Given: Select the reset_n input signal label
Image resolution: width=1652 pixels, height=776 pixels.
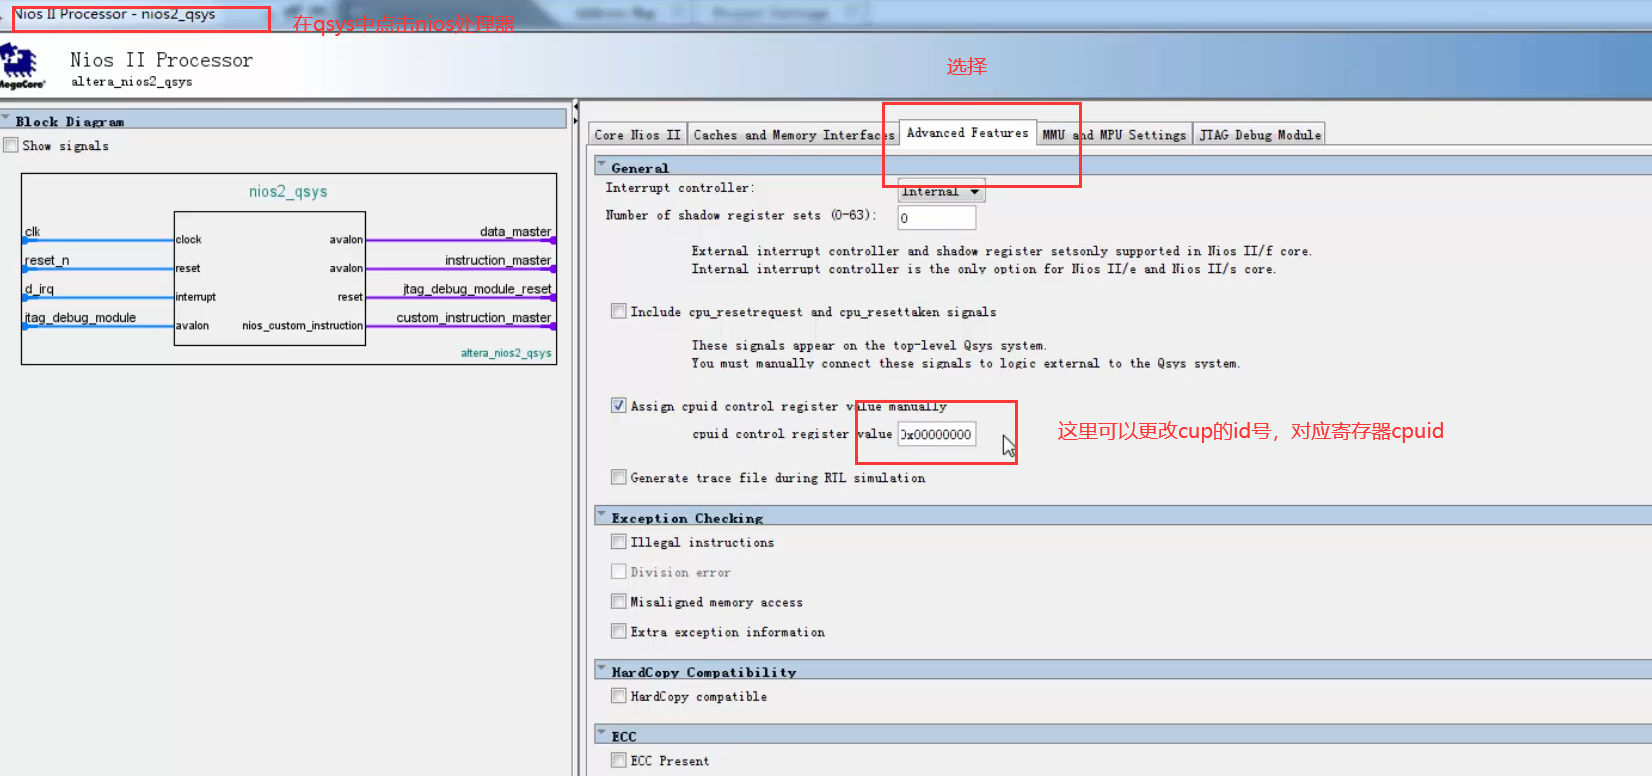Looking at the screenshot, I should click(x=46, y=261).
